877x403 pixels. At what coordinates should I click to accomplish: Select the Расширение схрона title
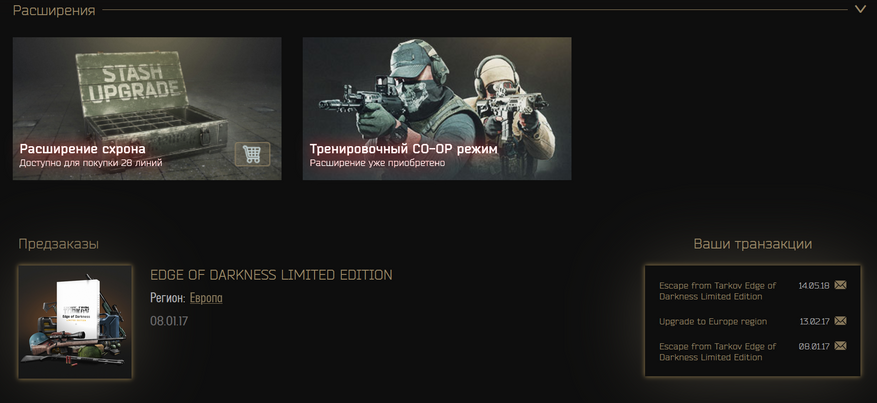click(82, 149)
